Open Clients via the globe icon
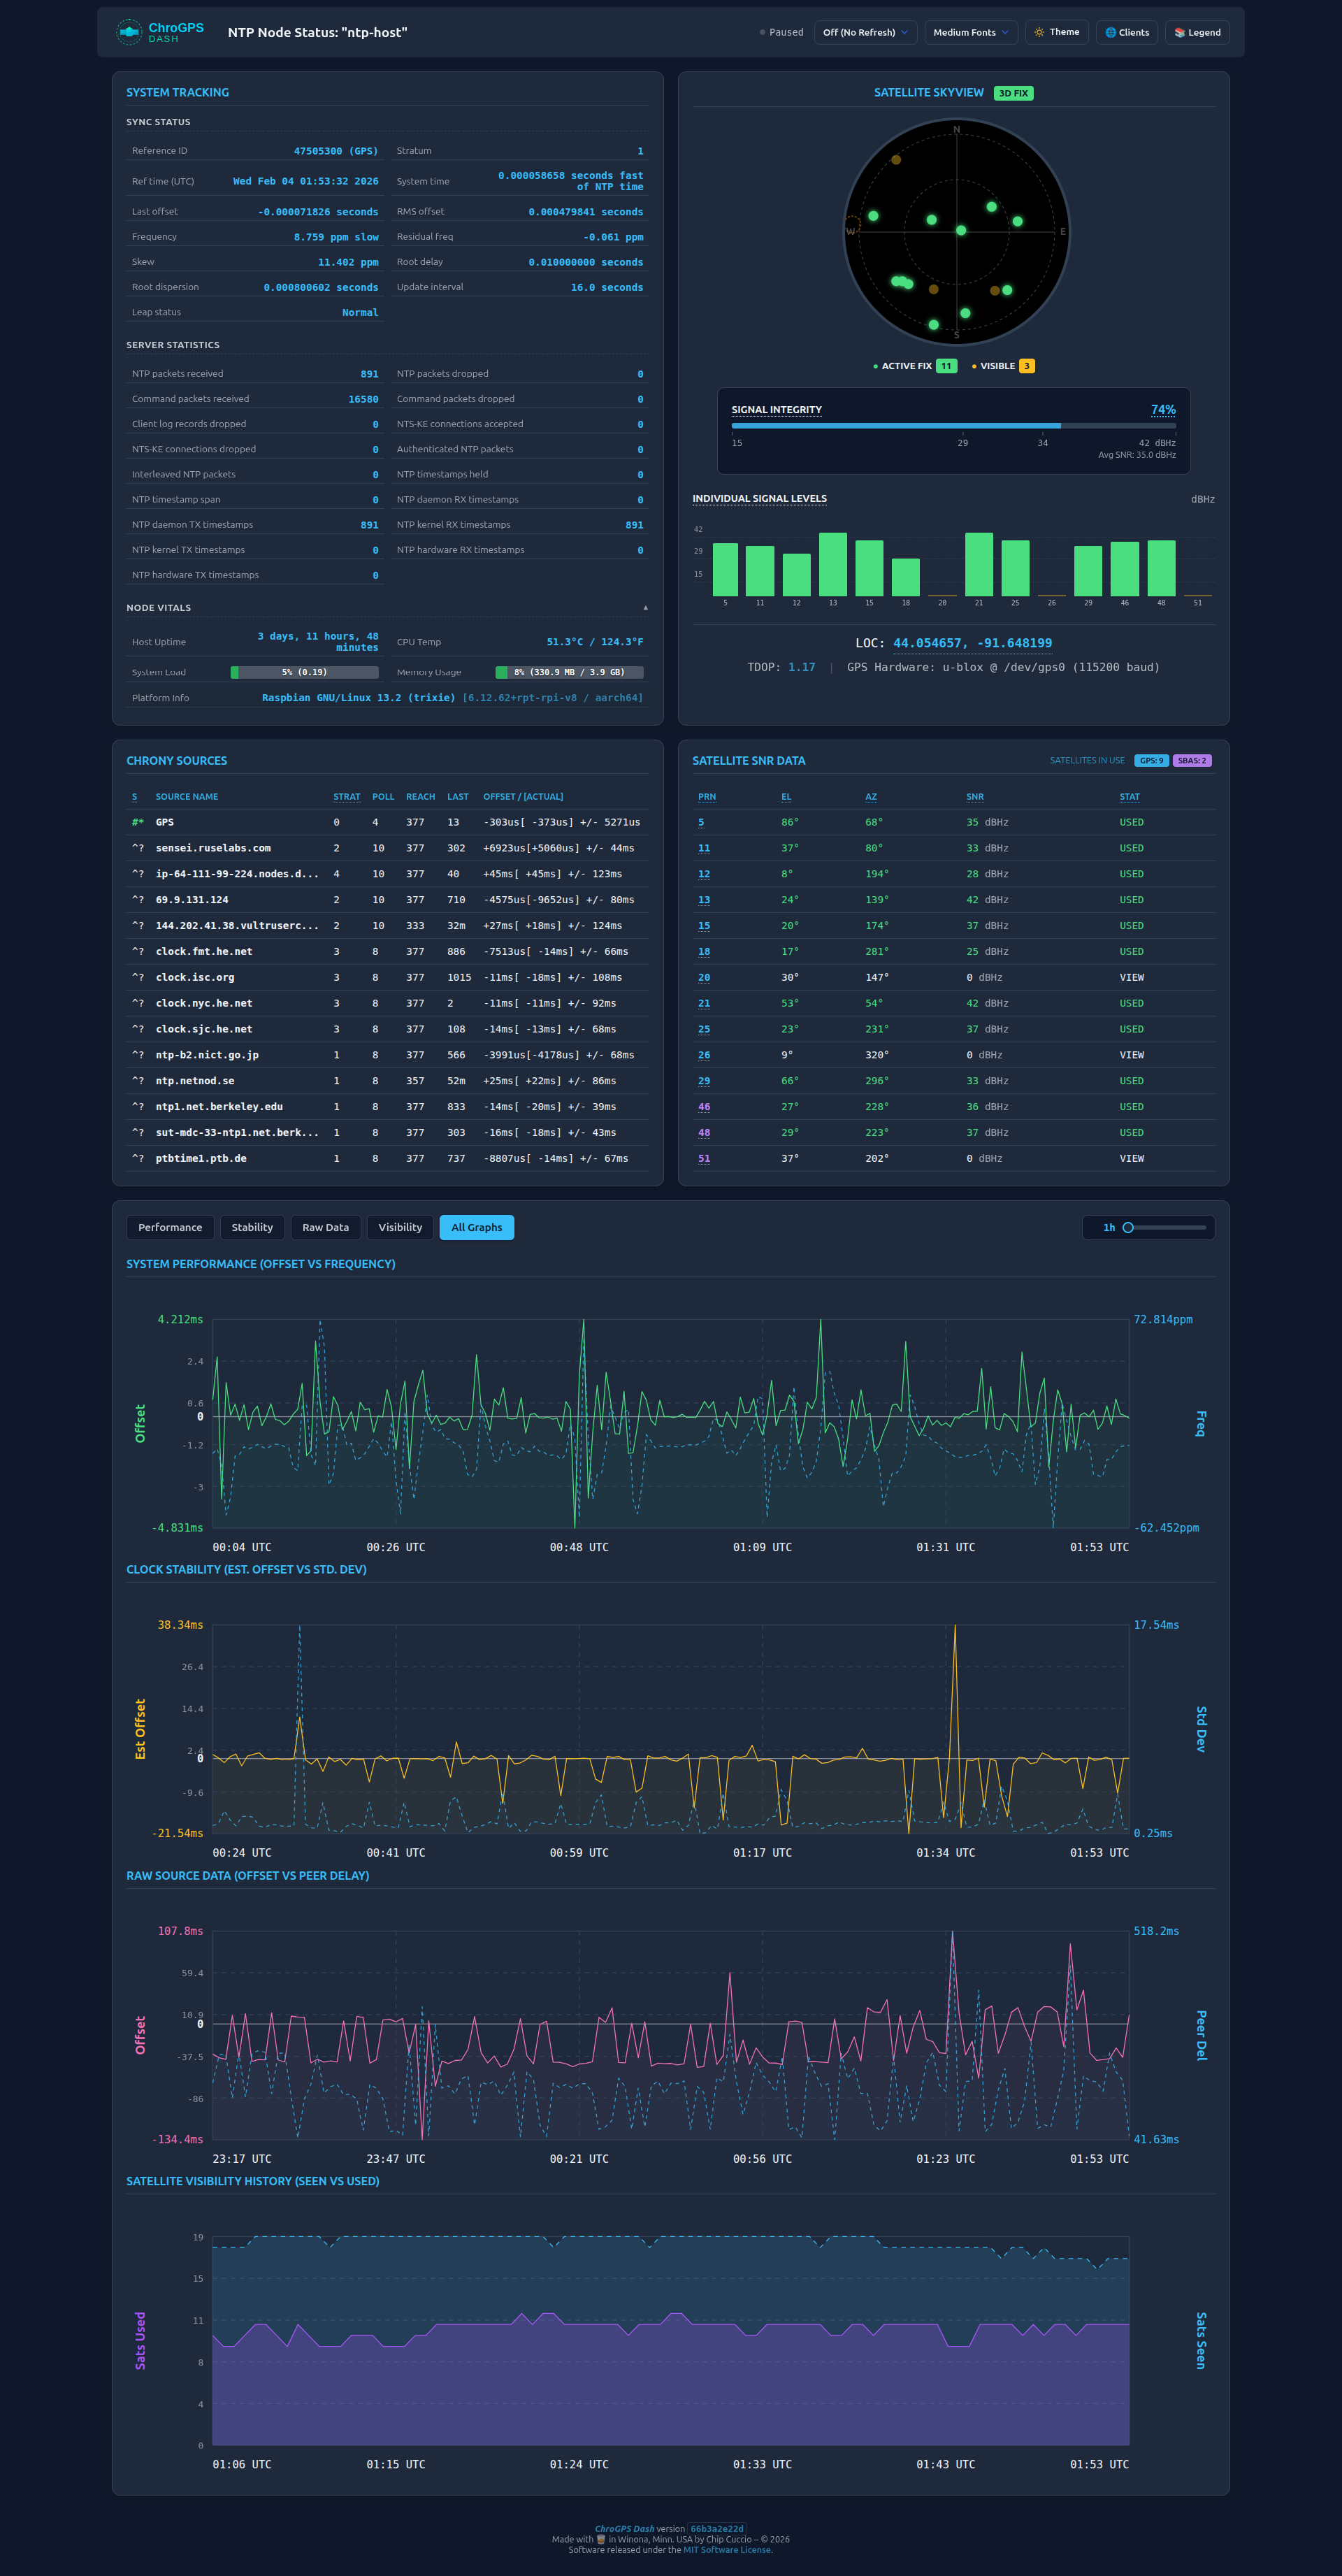 tap(1126, 32)
